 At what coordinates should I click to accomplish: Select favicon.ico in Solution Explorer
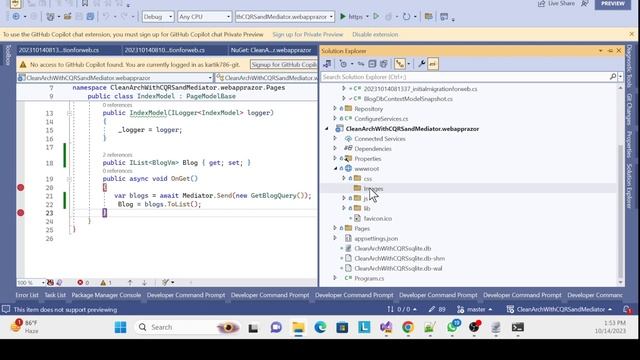coord(378,218)
